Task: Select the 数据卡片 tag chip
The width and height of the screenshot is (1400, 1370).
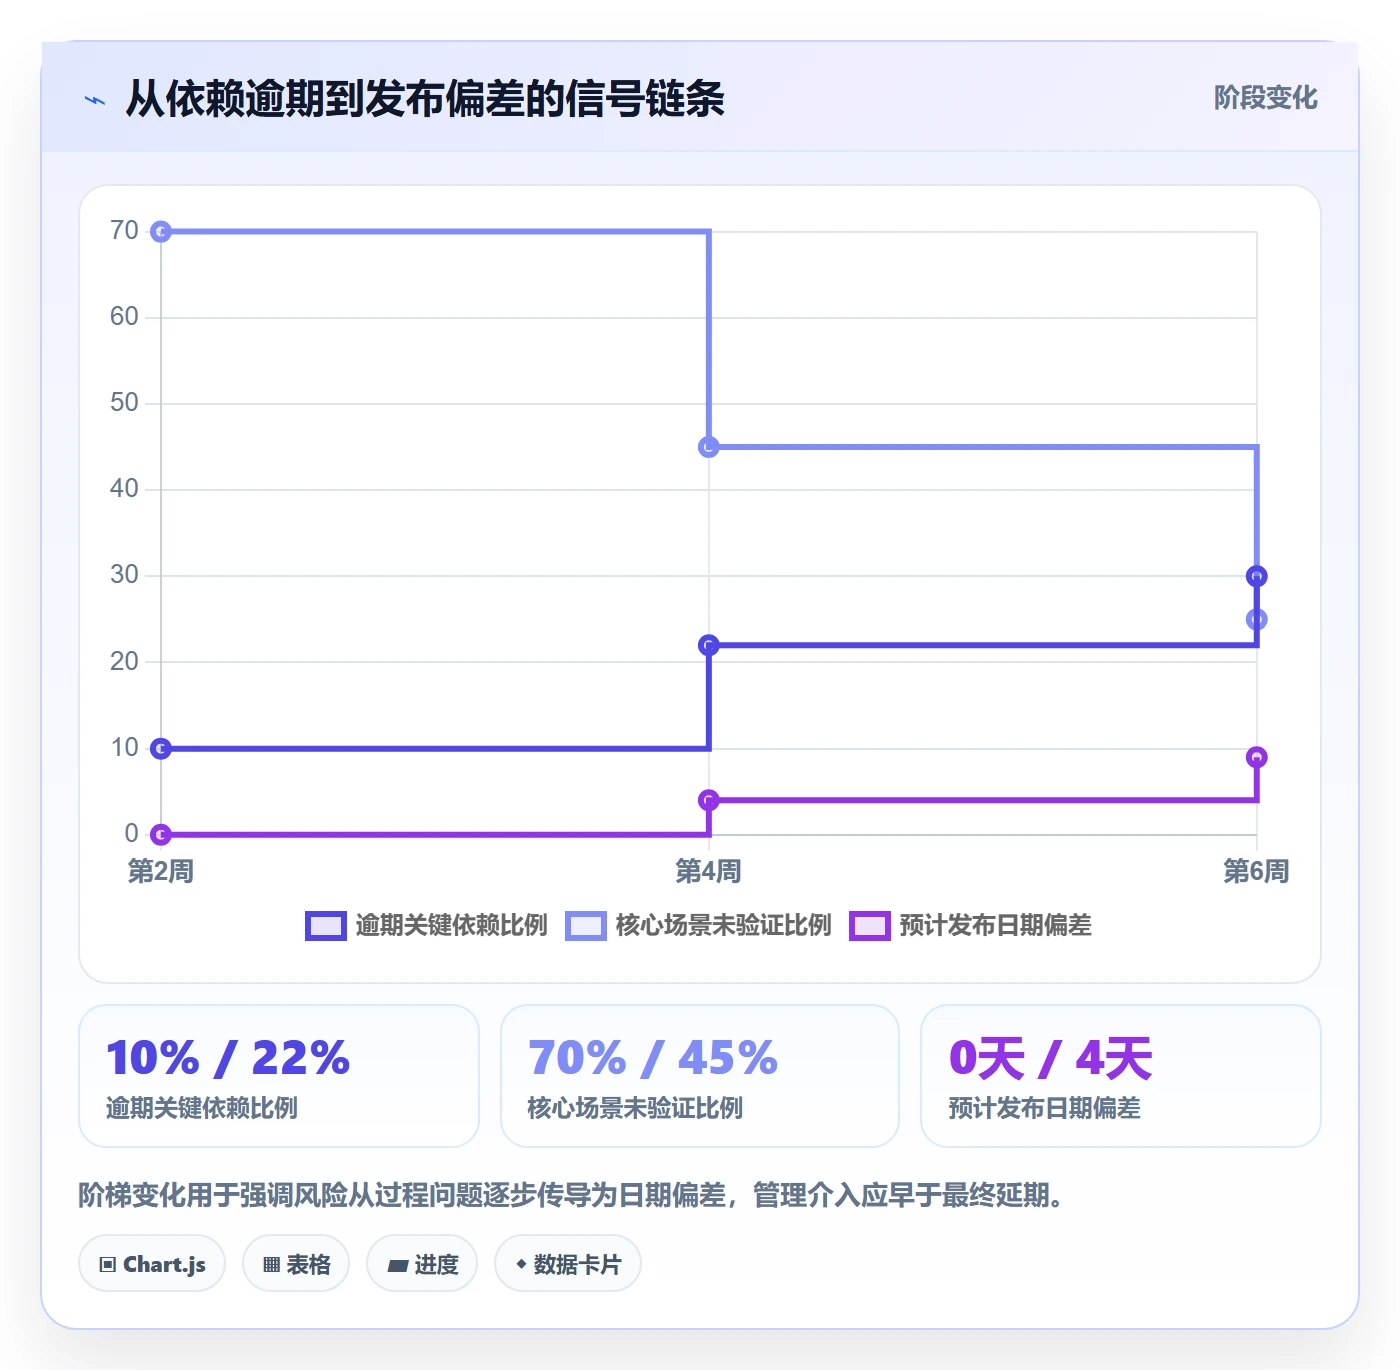Action: pos(568,1264)
